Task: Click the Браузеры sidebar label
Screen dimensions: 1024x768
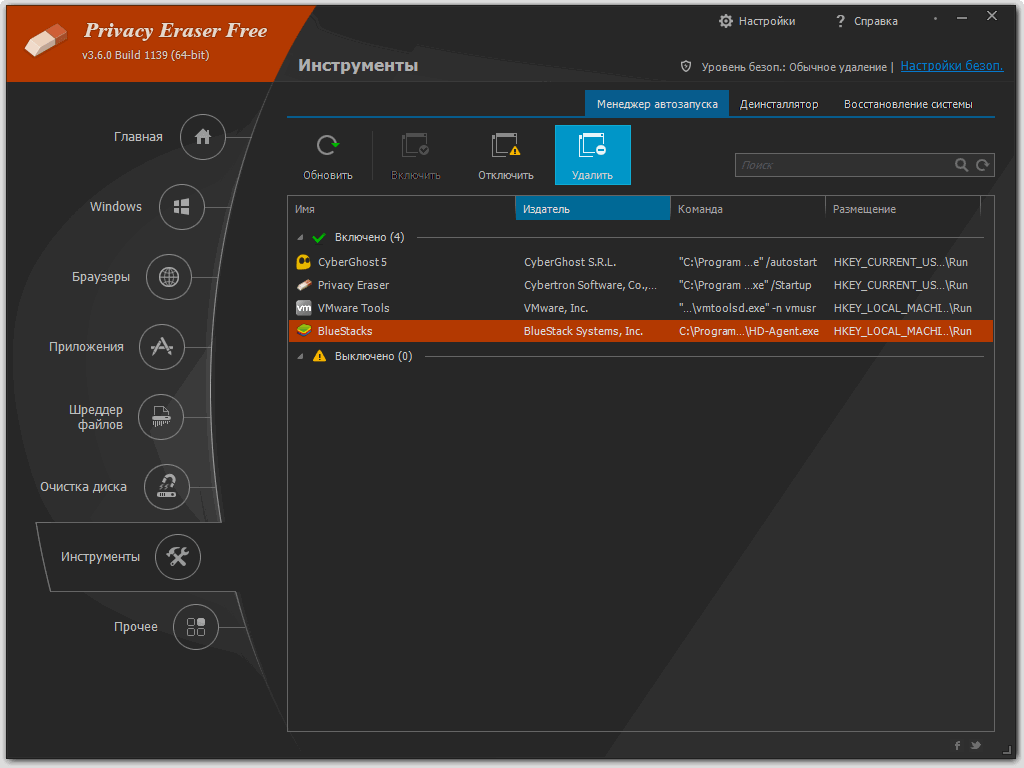Action: tap(101, 277)
